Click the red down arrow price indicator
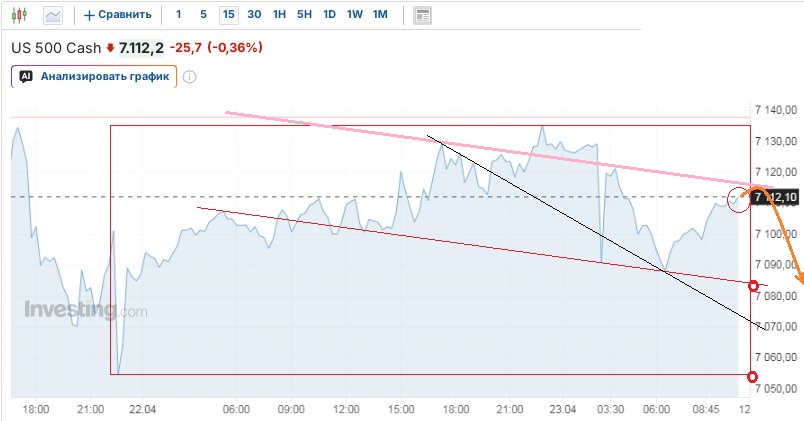The height and width of the screenshot is (421, 804). tap(110, 47)
